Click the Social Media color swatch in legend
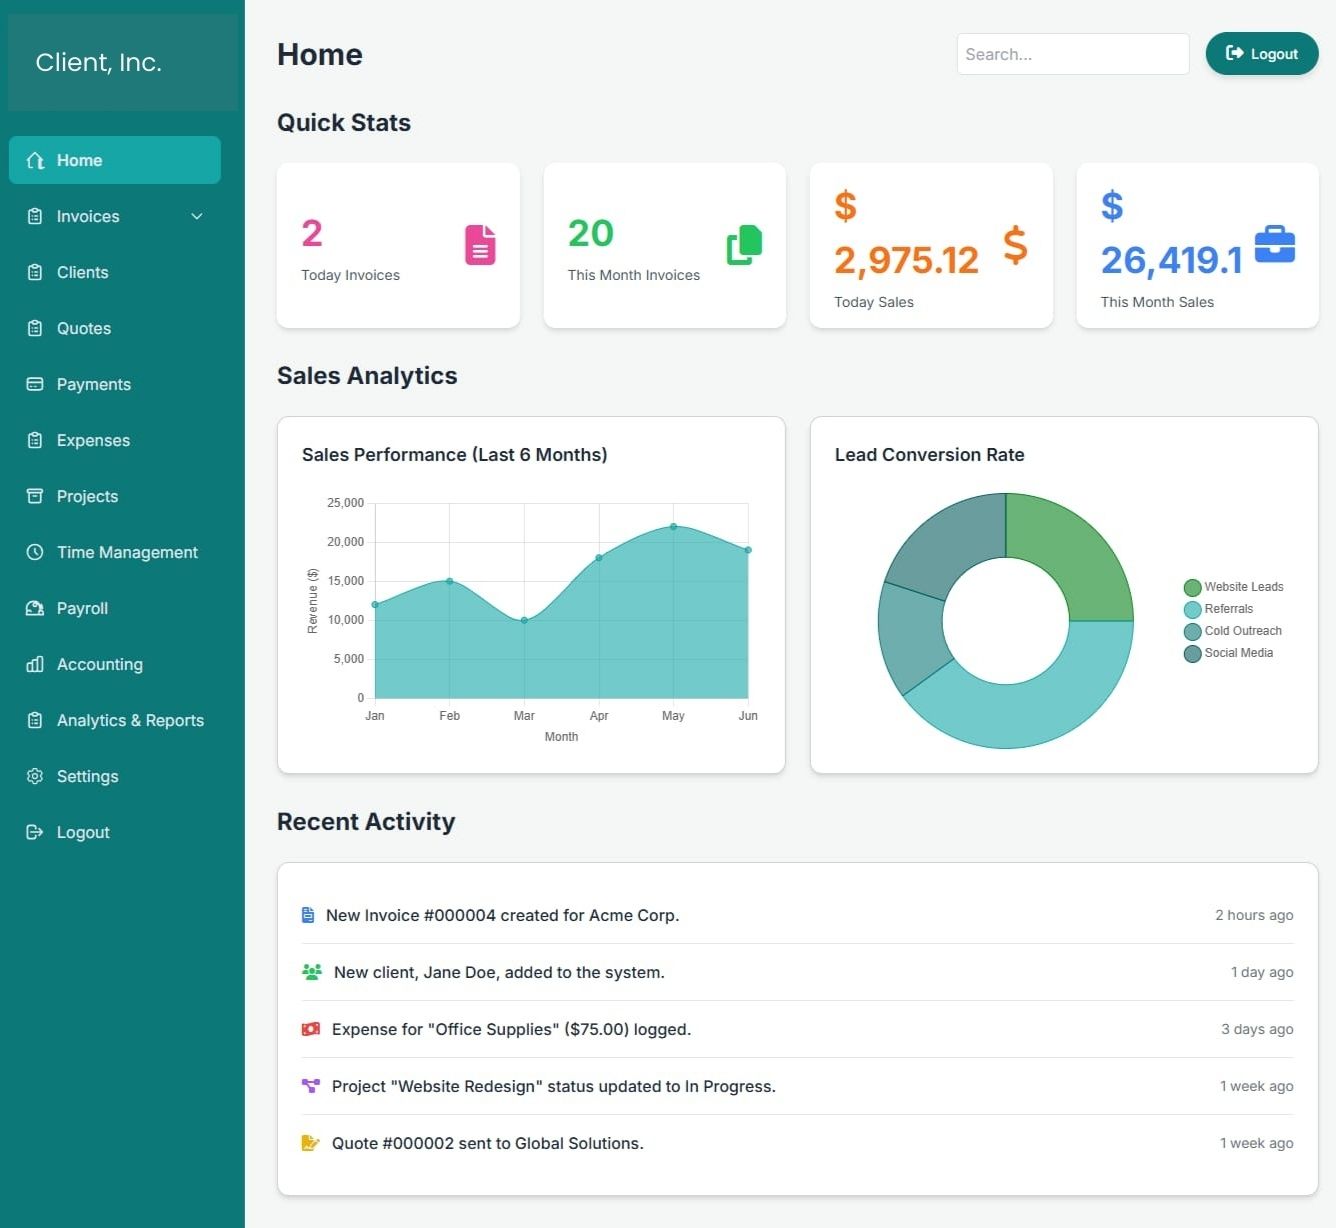 coord(1192,653)
